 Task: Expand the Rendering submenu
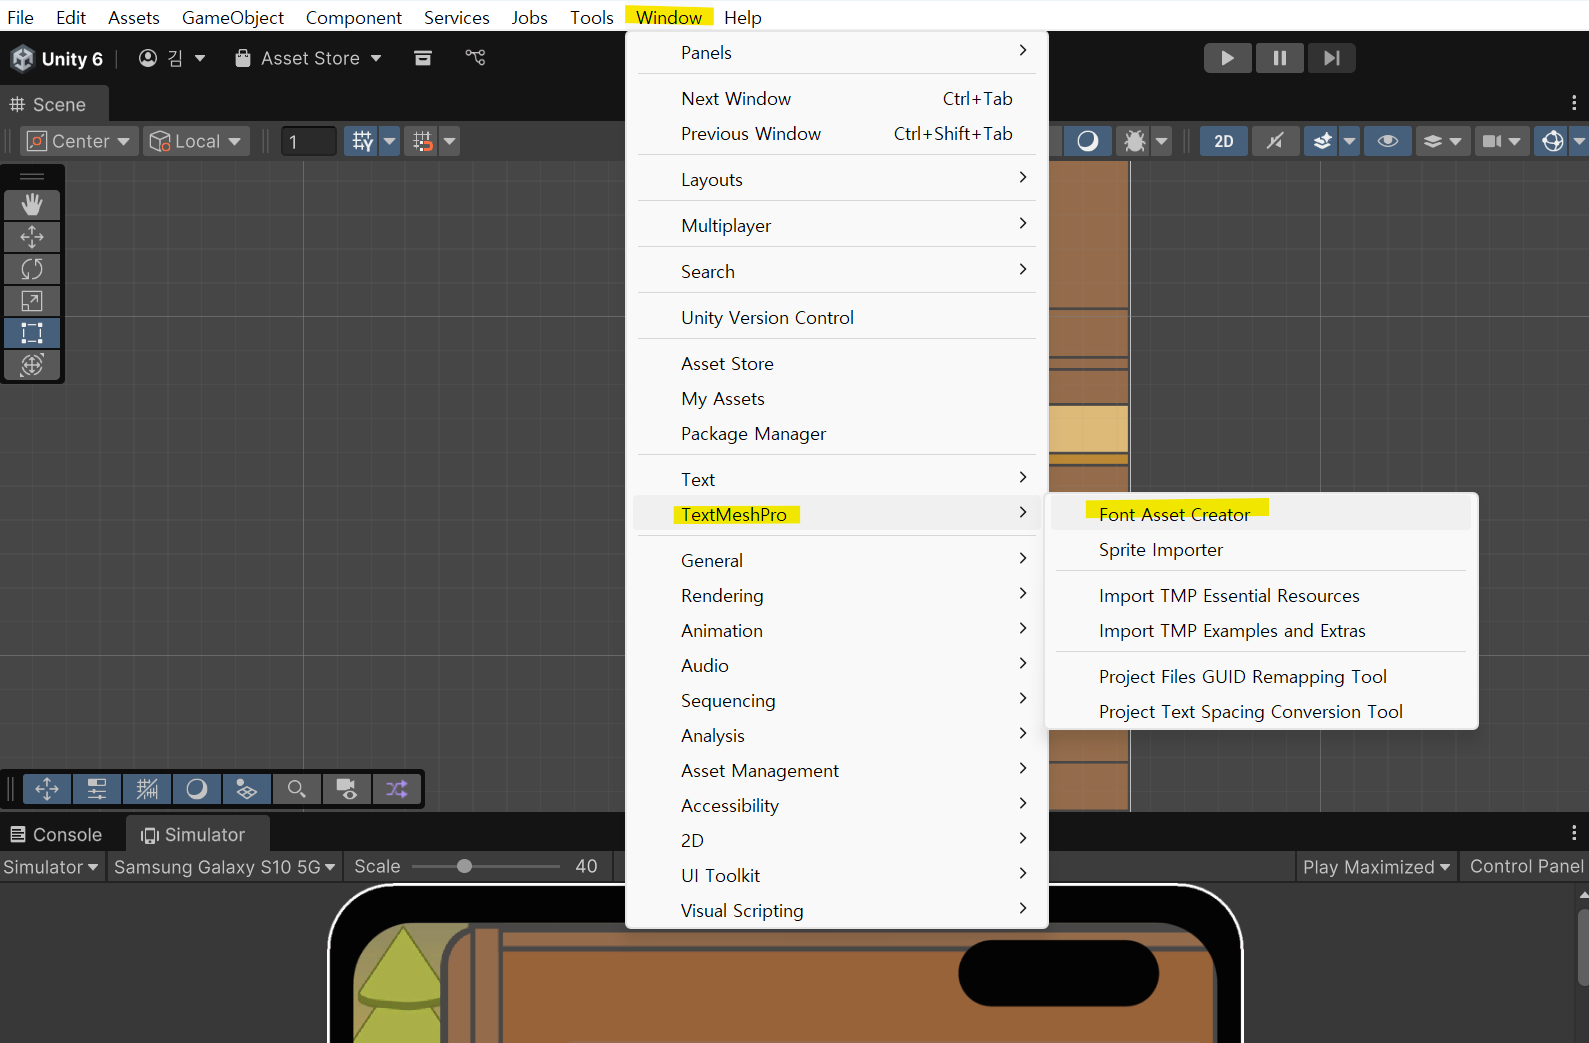[836, 595]
